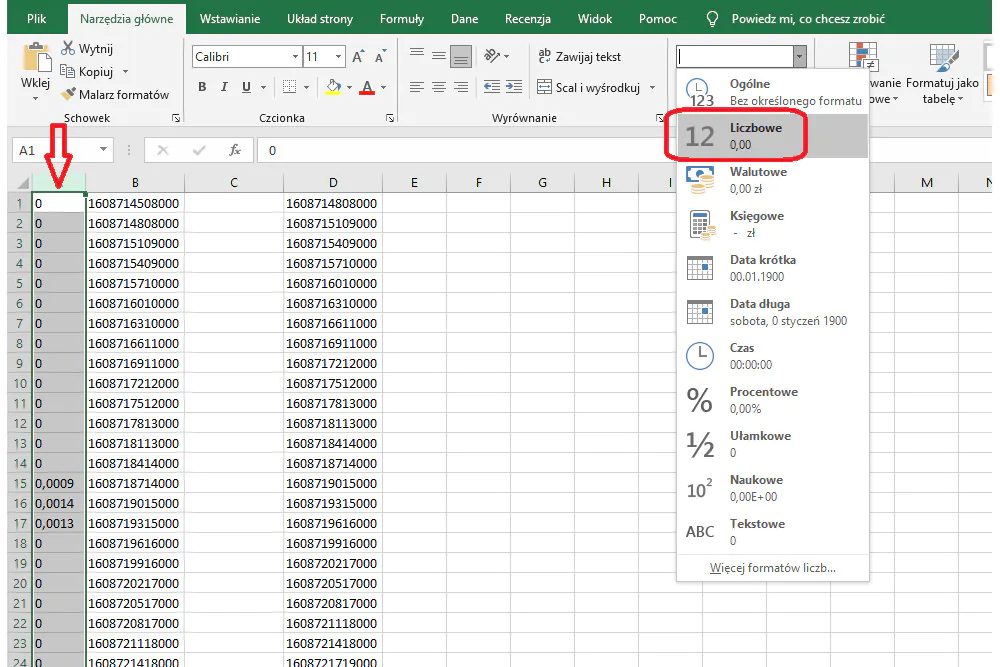
Task: Choose the Ogólne format option
Action: pyautogui.click(x=772, y=92)
